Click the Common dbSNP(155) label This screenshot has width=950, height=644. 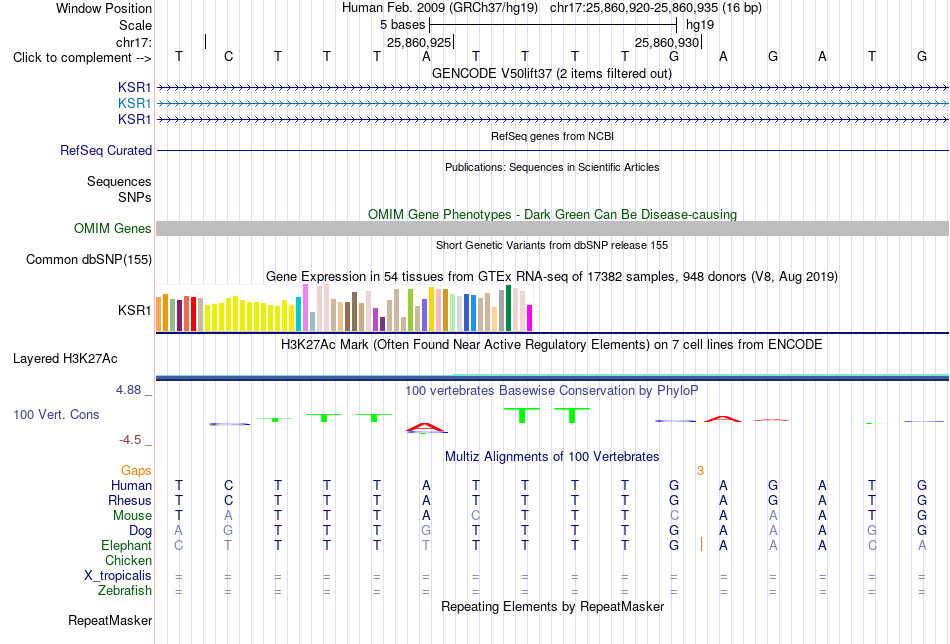tap(88, 259)
